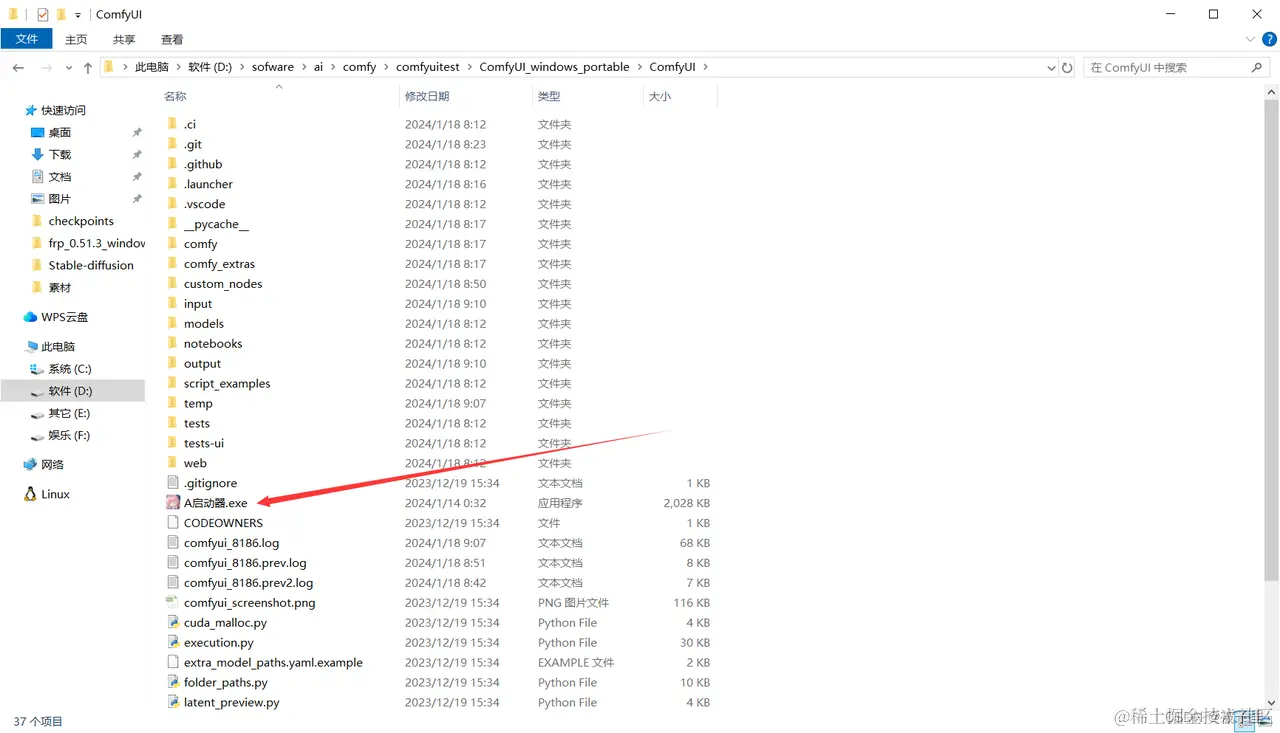Click the execution.py Python file icon
The width and height of the screenshot is (1280, 733).
coord(173,643)
